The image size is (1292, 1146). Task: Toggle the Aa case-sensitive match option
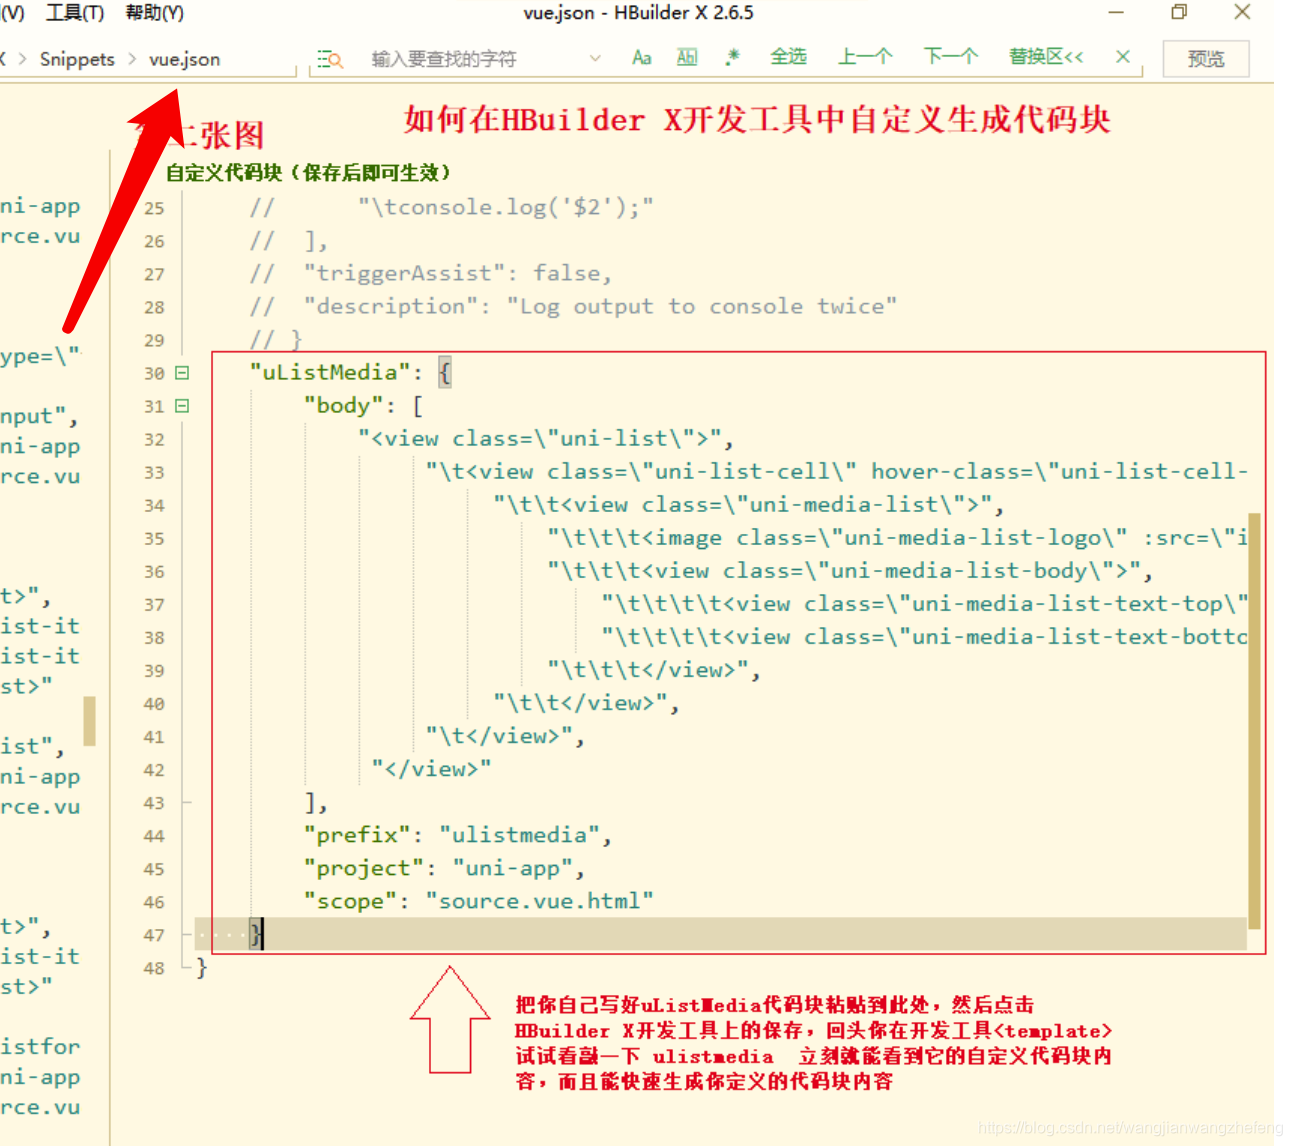[x=642, y=58]
